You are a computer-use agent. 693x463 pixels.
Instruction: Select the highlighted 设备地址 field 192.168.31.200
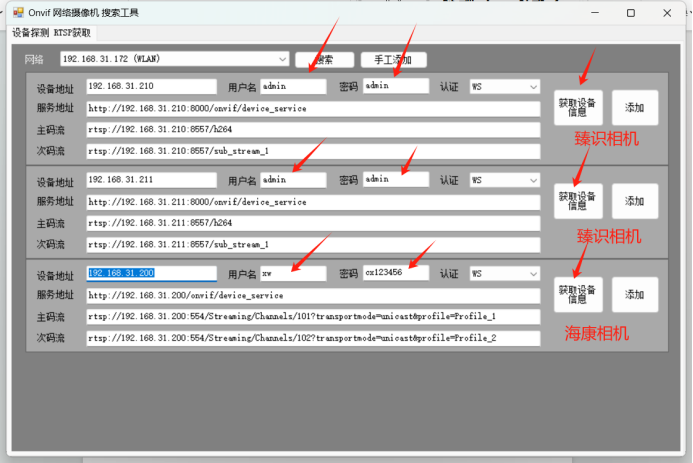(x=152, y=273)
